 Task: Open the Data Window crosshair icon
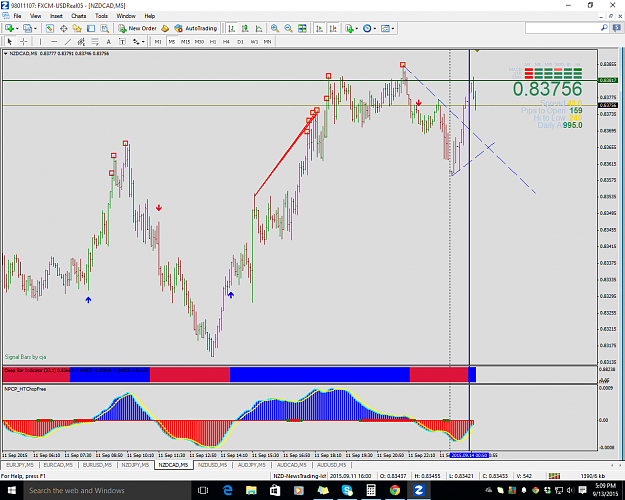click(63, 28)
